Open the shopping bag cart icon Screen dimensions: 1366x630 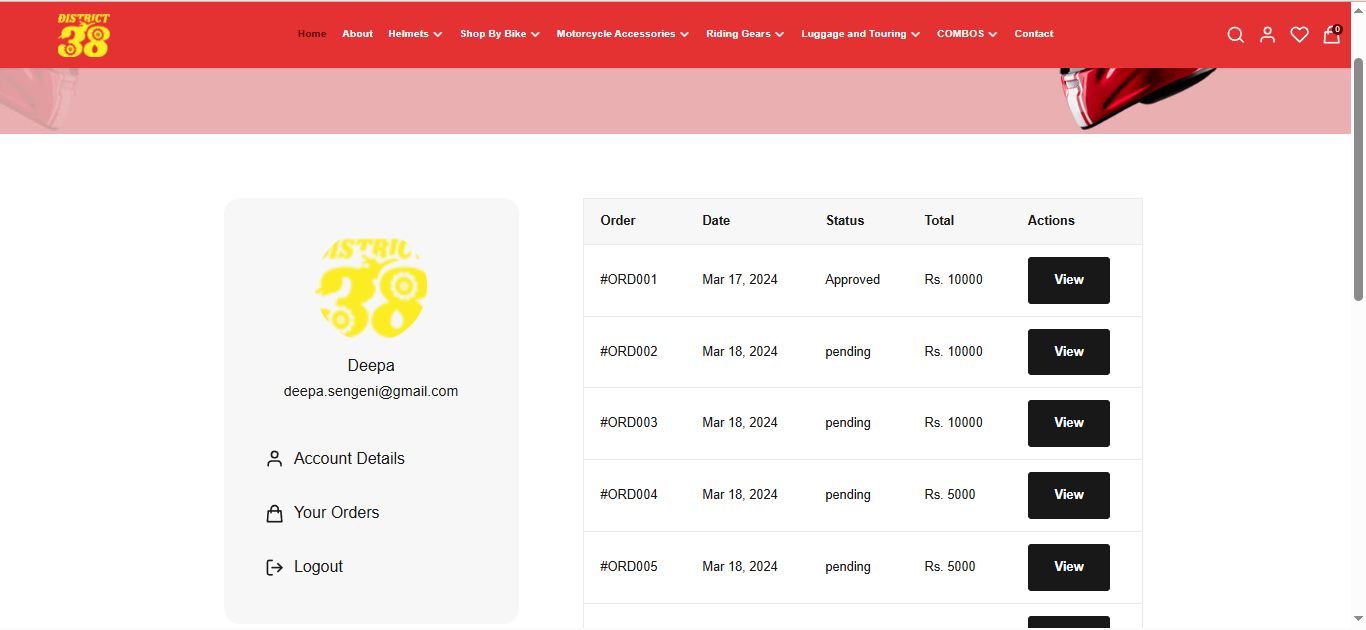click(x=1331, y=35)
